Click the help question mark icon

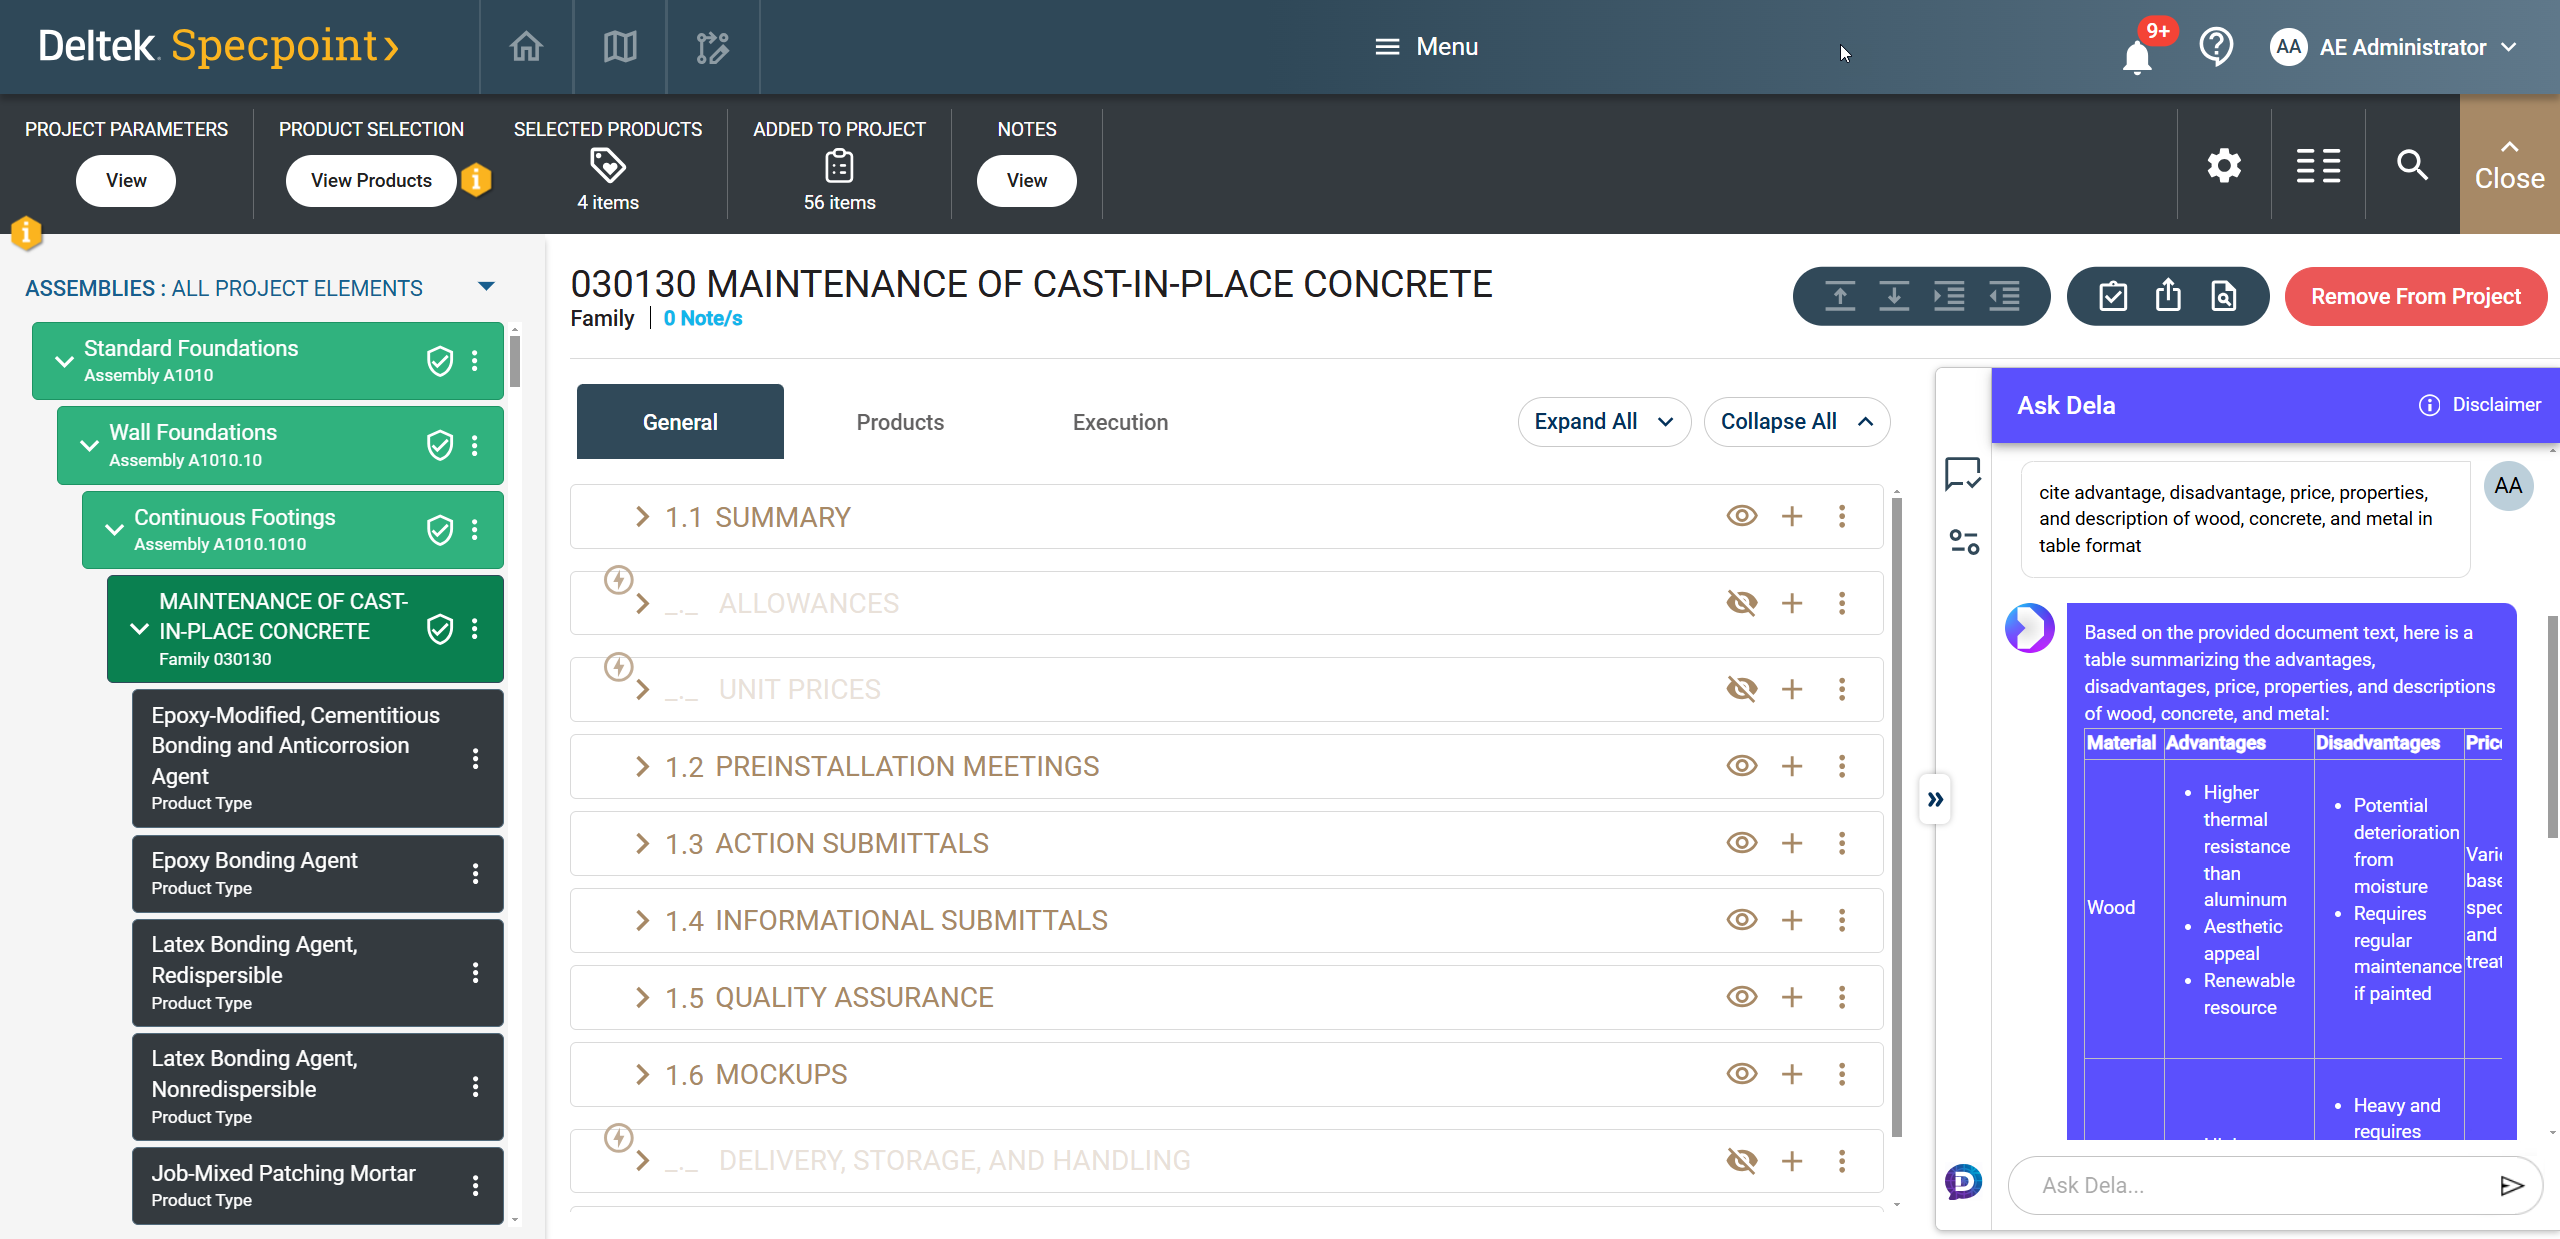(2216, 47)
